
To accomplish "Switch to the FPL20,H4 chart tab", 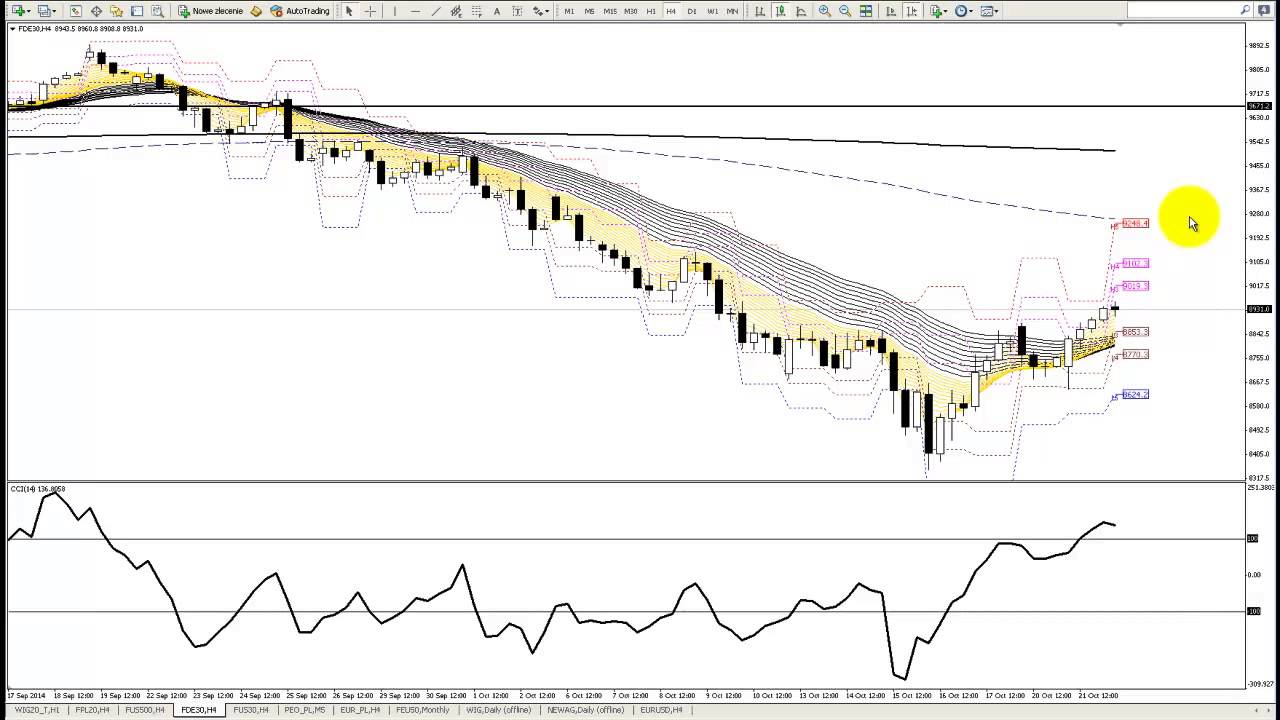I will point(92,710).
